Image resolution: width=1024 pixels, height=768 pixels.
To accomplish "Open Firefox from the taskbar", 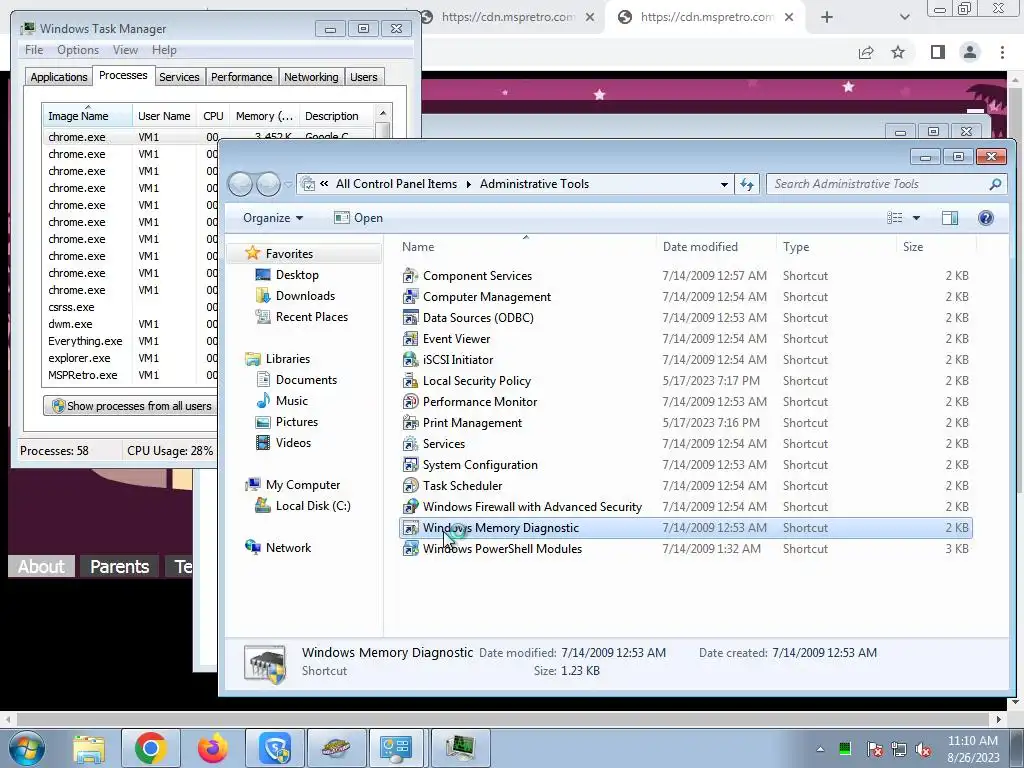I will 213,748.
